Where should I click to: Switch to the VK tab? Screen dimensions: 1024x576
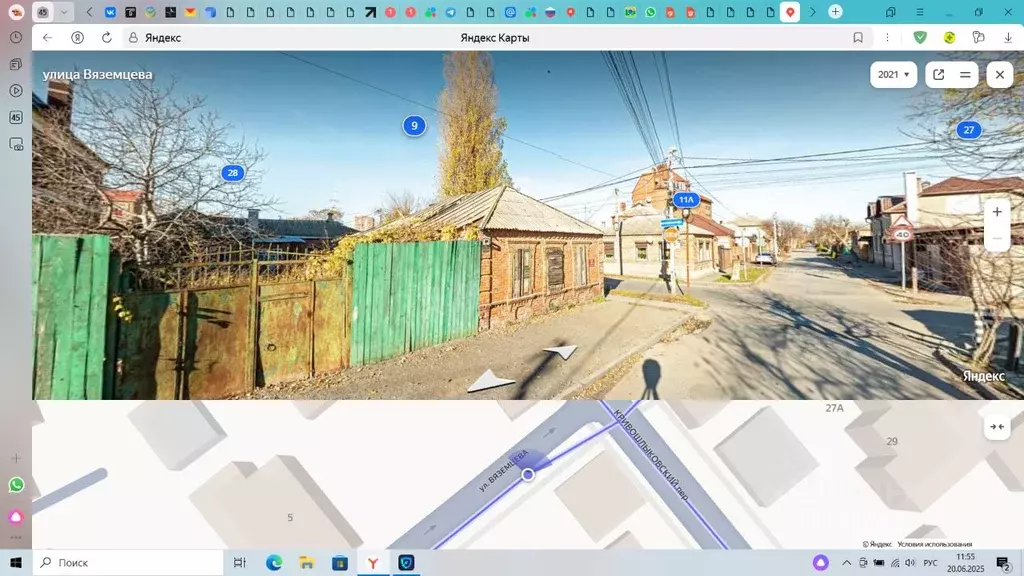[x=110, y=12]
